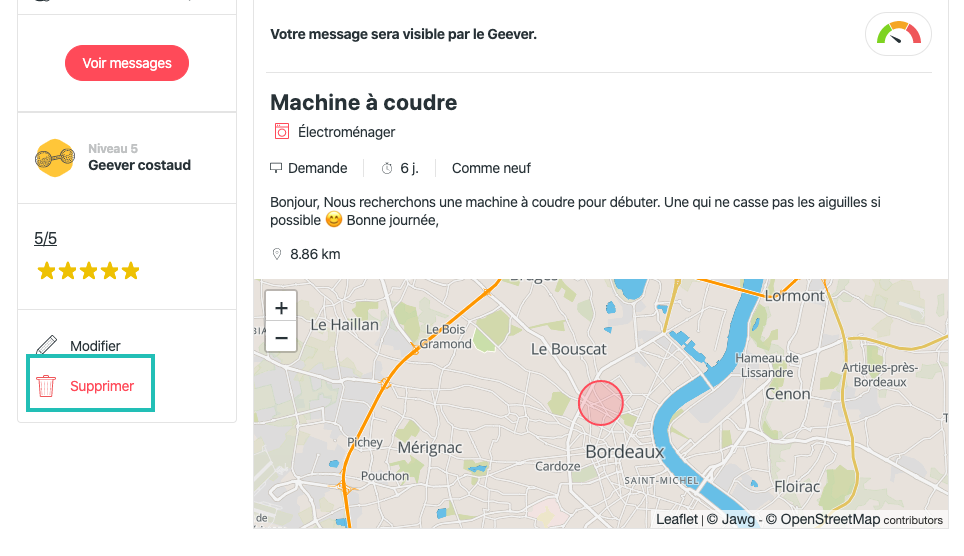Click the Machine à coudre title
This screenshot has height=556, width=964.
coord(363,102)
